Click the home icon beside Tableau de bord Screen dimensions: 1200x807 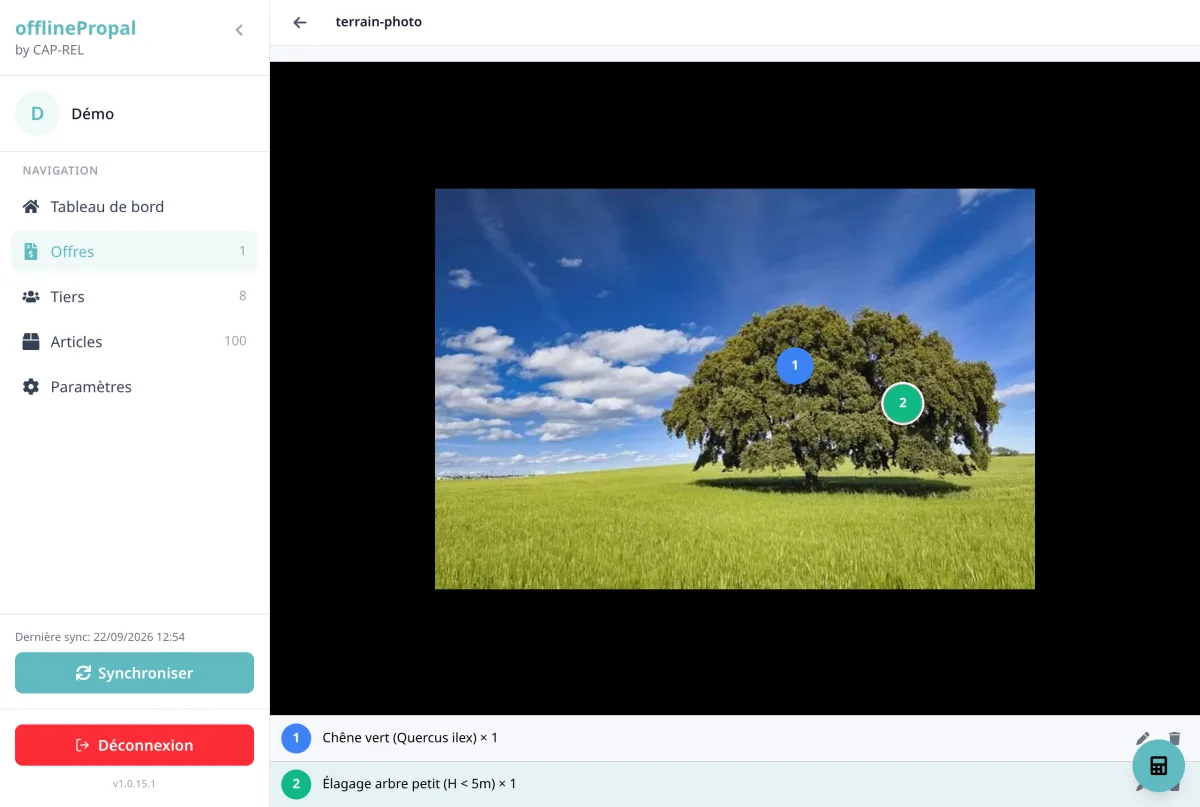[31, 207]
